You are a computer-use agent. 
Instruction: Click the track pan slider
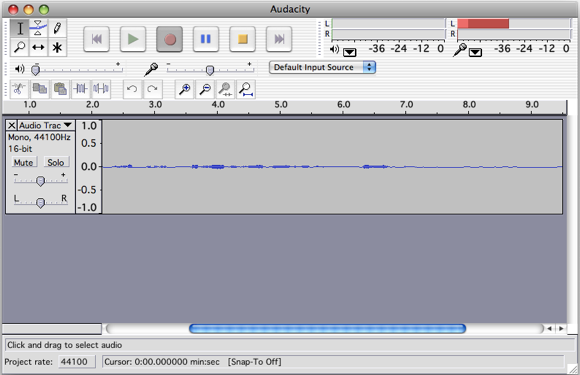[x=40, y=202]
